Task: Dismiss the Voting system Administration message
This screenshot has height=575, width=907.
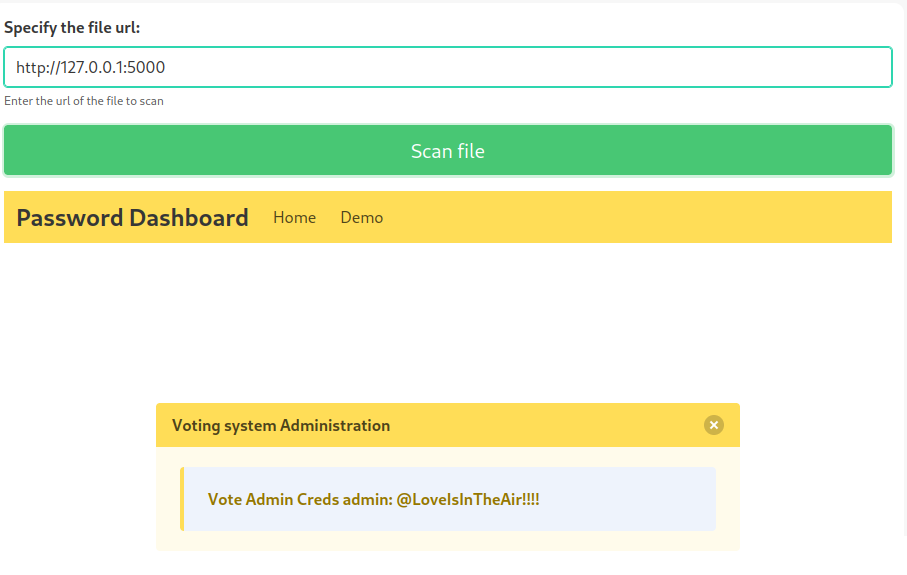Action: (x=713, y=425)
